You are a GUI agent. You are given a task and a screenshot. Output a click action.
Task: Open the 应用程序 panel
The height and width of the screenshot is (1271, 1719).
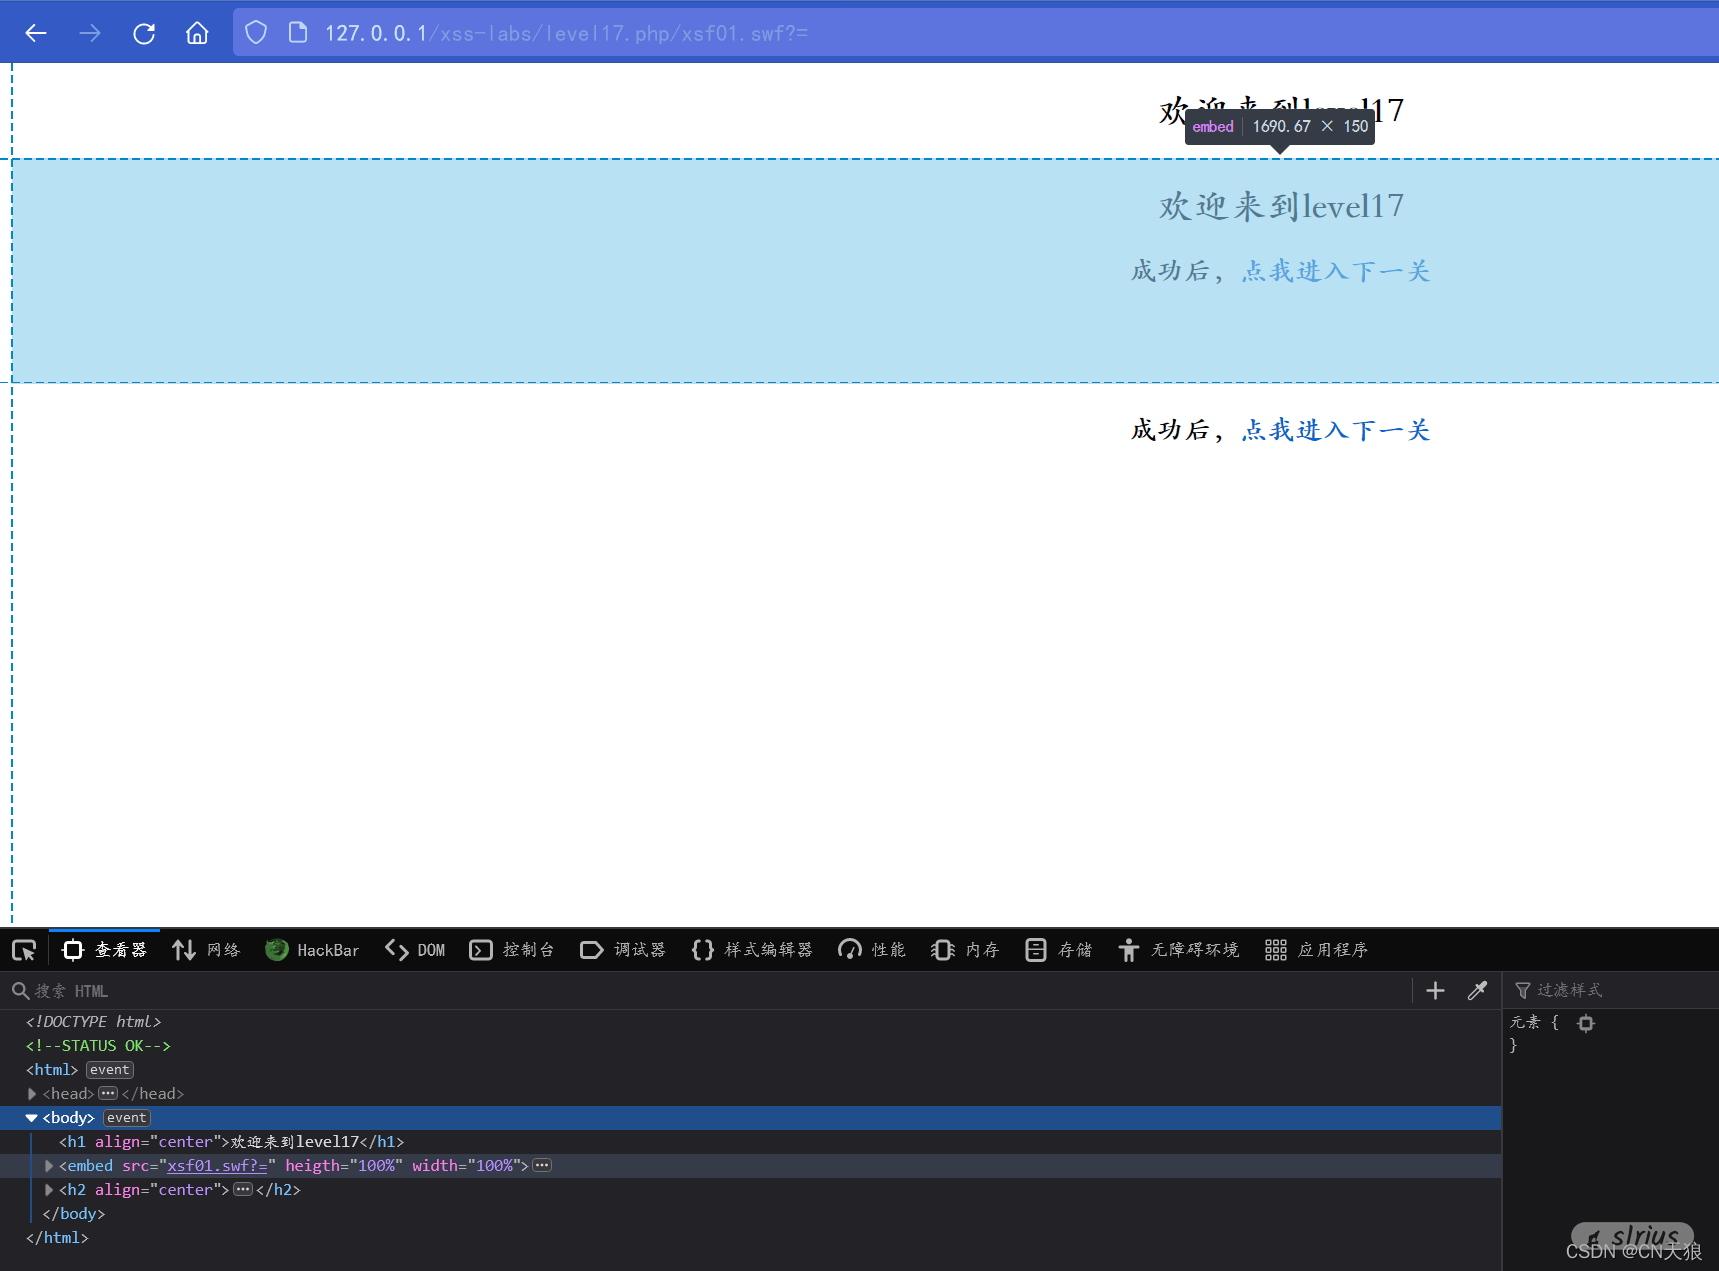click(x=1315, y=950)
